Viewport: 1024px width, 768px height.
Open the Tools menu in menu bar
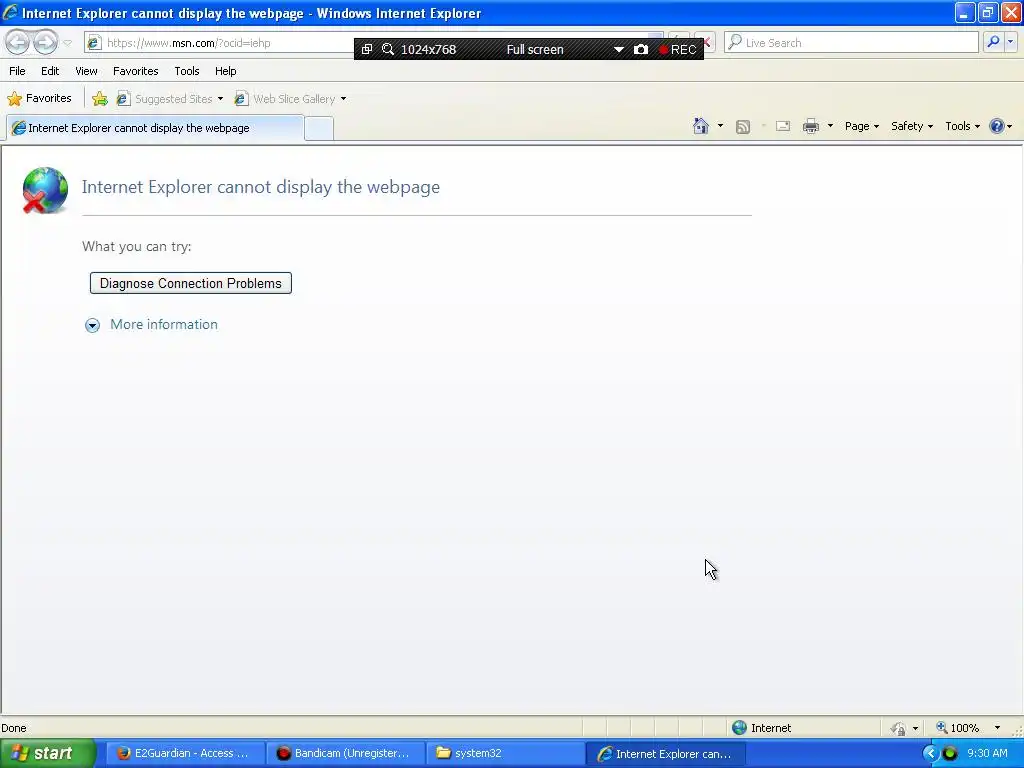(187, 71)
